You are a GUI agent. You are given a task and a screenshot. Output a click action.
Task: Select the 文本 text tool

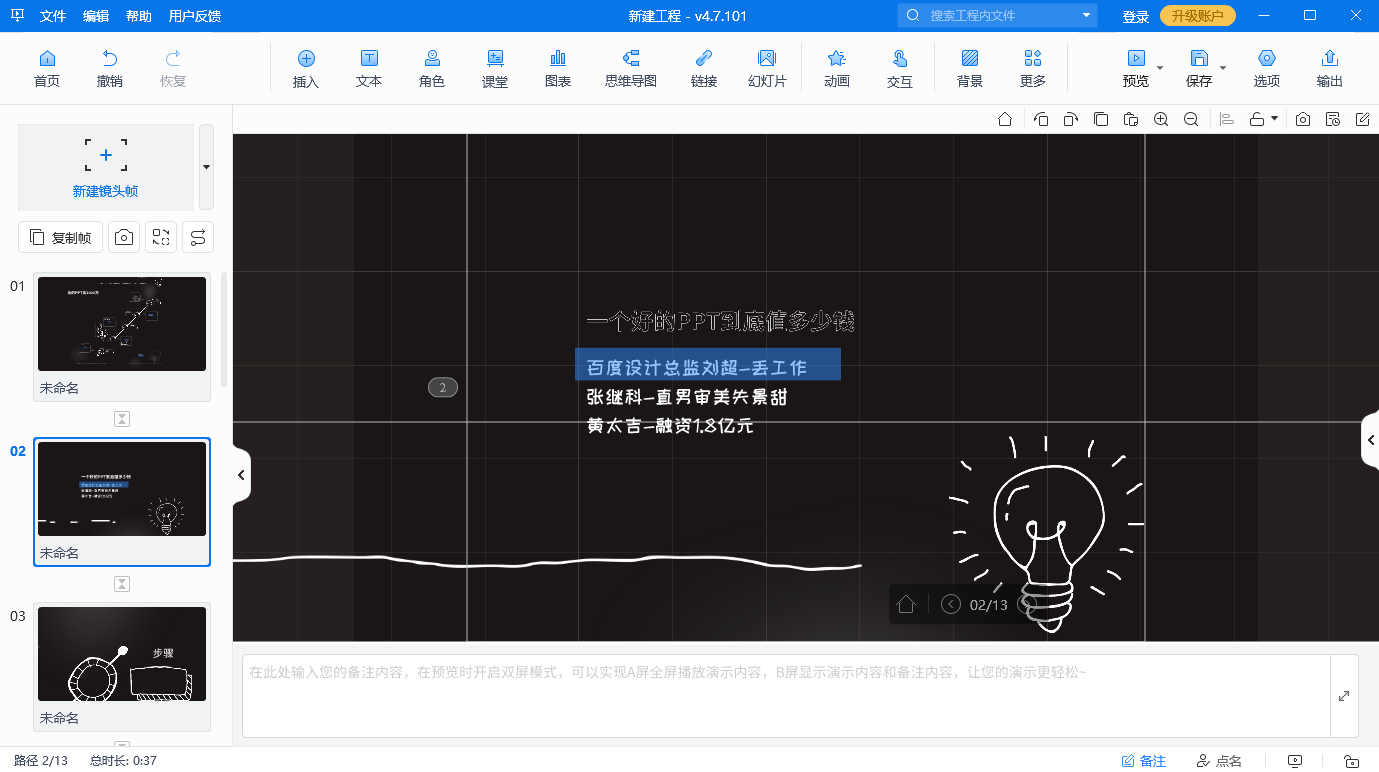(x=369, y=69)
